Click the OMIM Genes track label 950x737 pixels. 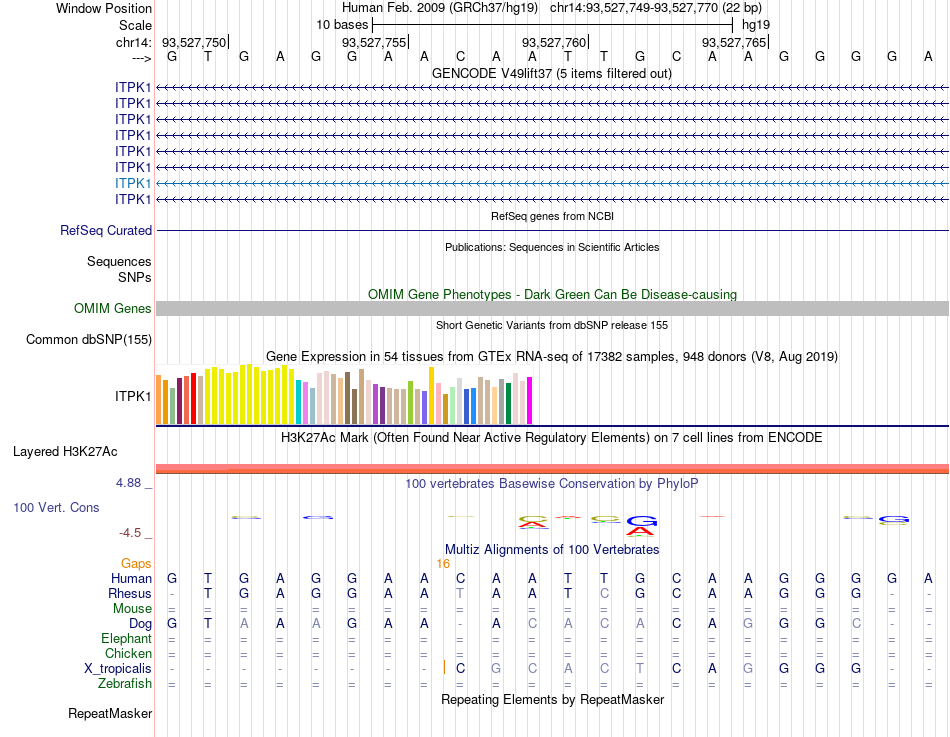[112, 308]
